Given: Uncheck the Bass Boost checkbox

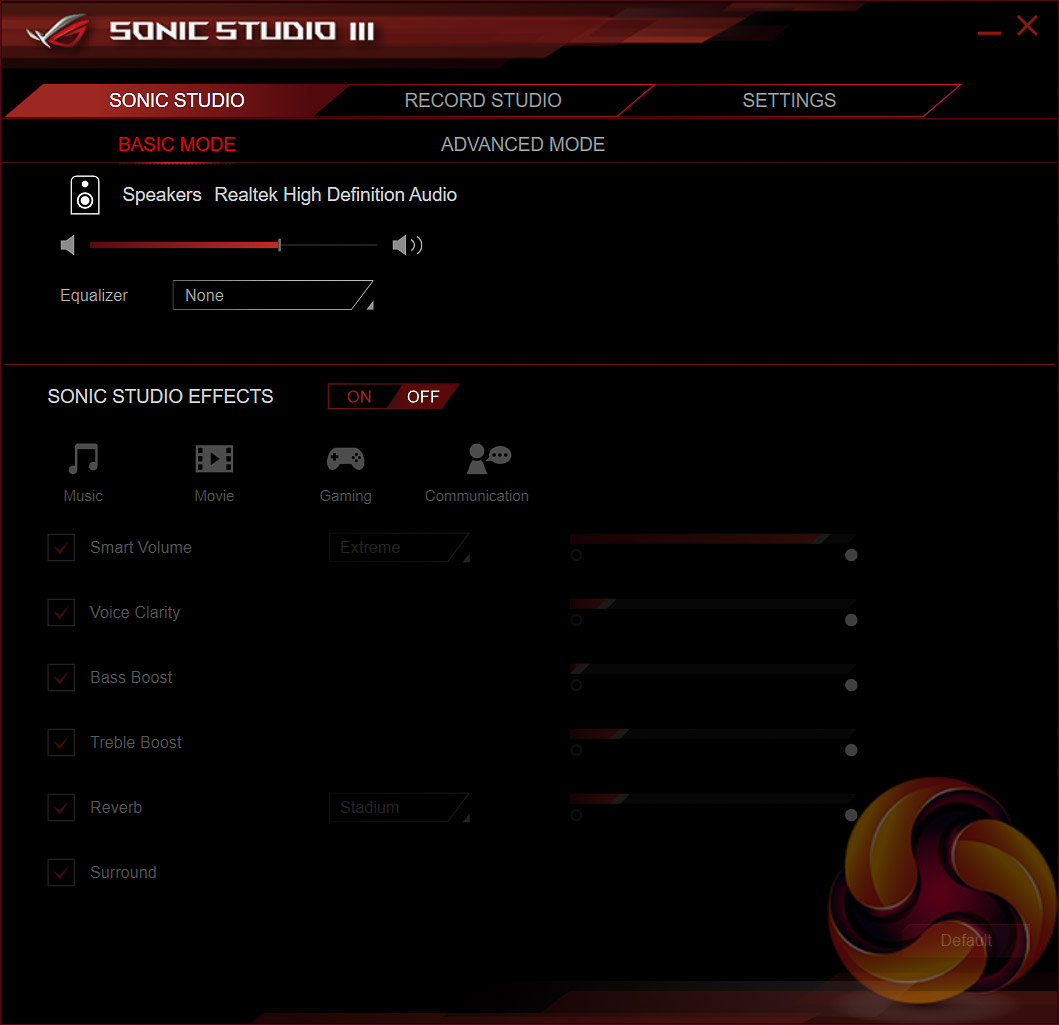Looking at the screenshot, I should (x=61, y=677).
